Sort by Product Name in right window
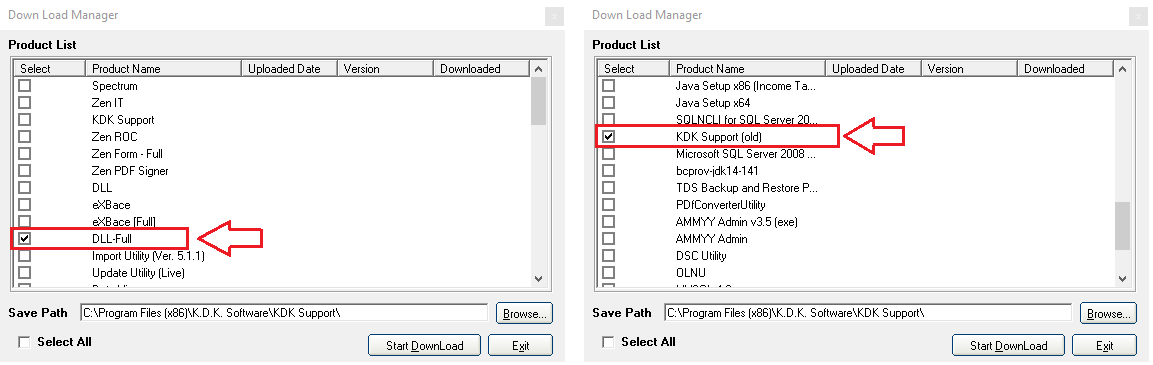Viewport: 1153px width, 365px height. click(x=747, y=68)
